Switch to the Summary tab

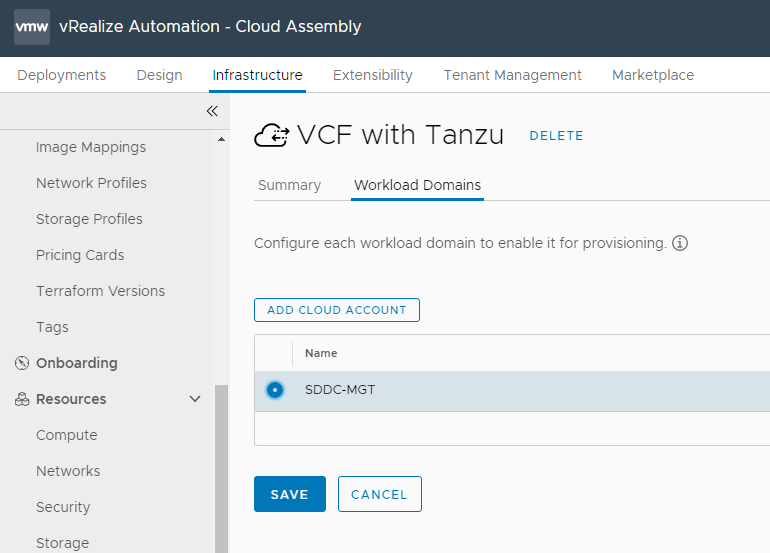click(289, 185)
